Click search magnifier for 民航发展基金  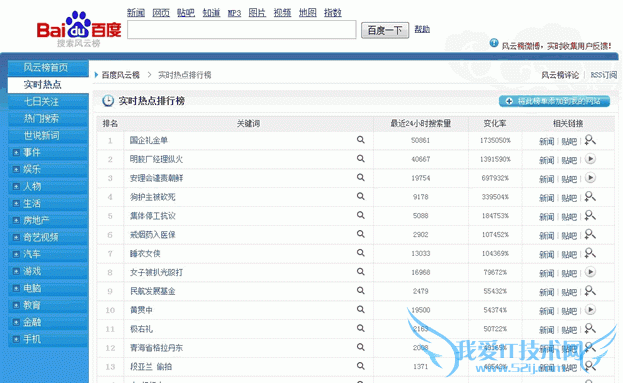tap(360, 290)
